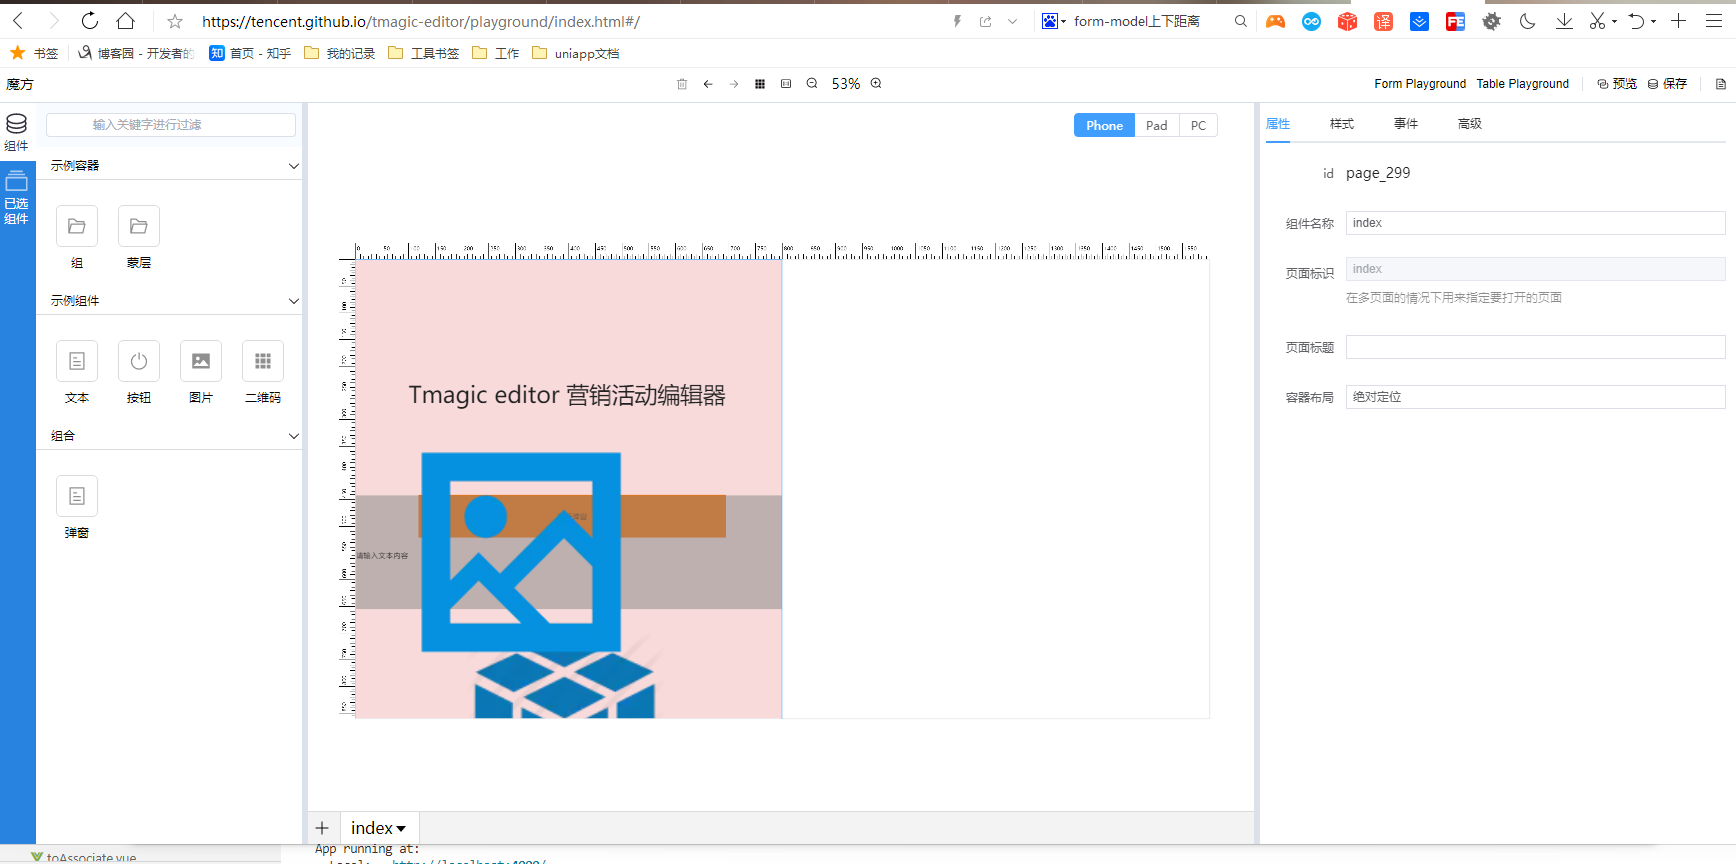The image size is (1736, 864).
Task: Open the 译 translate extension icon
Action: pos(1383,21)
